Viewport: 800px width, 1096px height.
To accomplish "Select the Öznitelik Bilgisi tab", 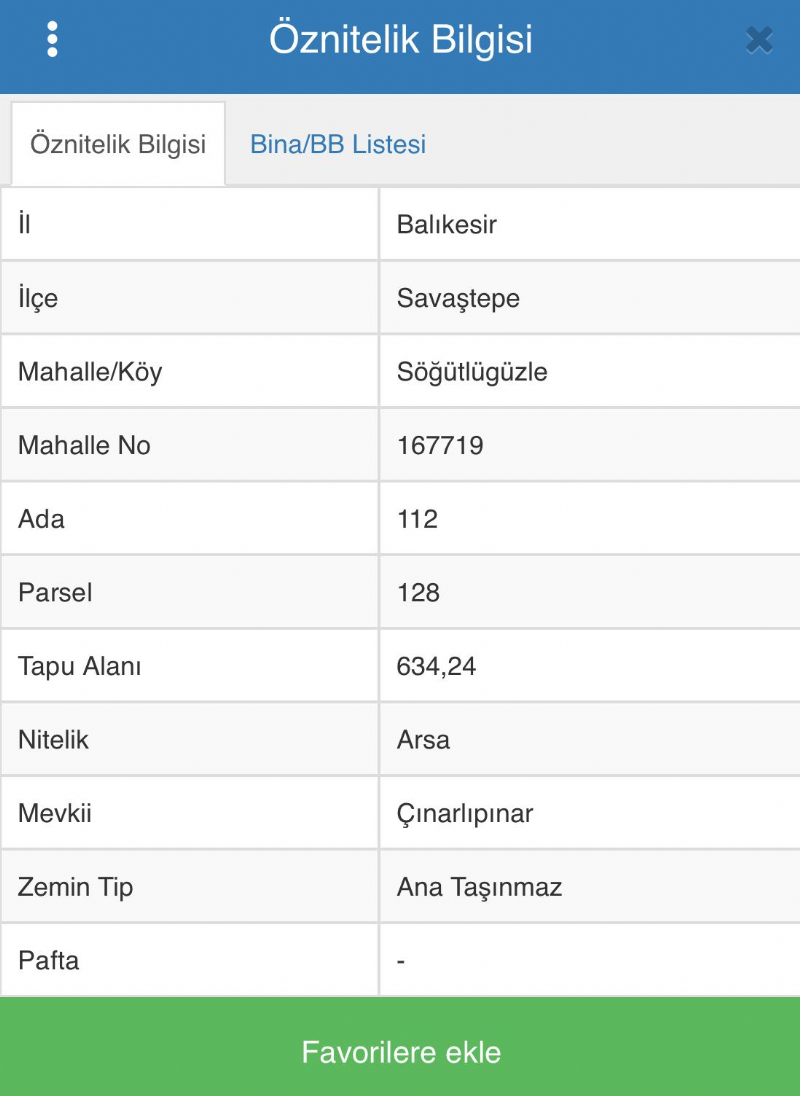I will [x=118, y=144].
